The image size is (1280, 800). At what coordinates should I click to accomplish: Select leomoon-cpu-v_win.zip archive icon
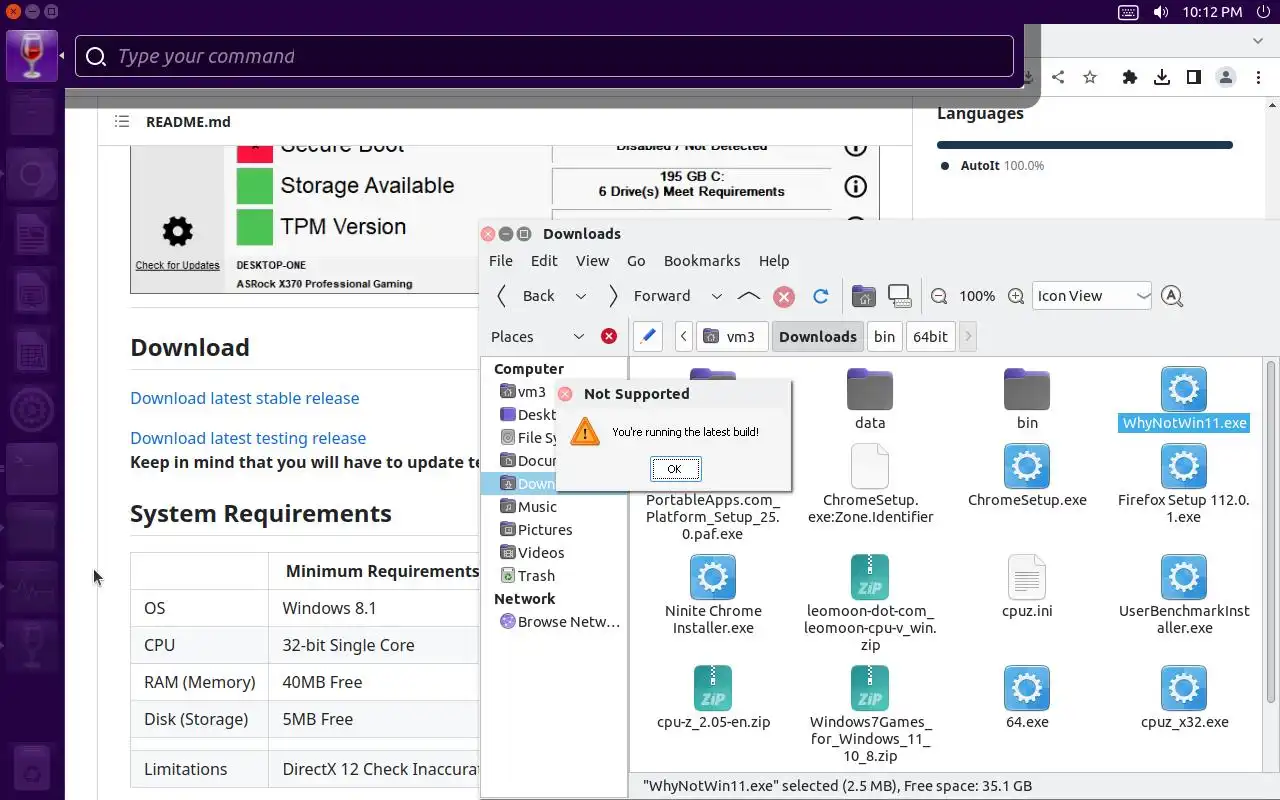[870, 577]
